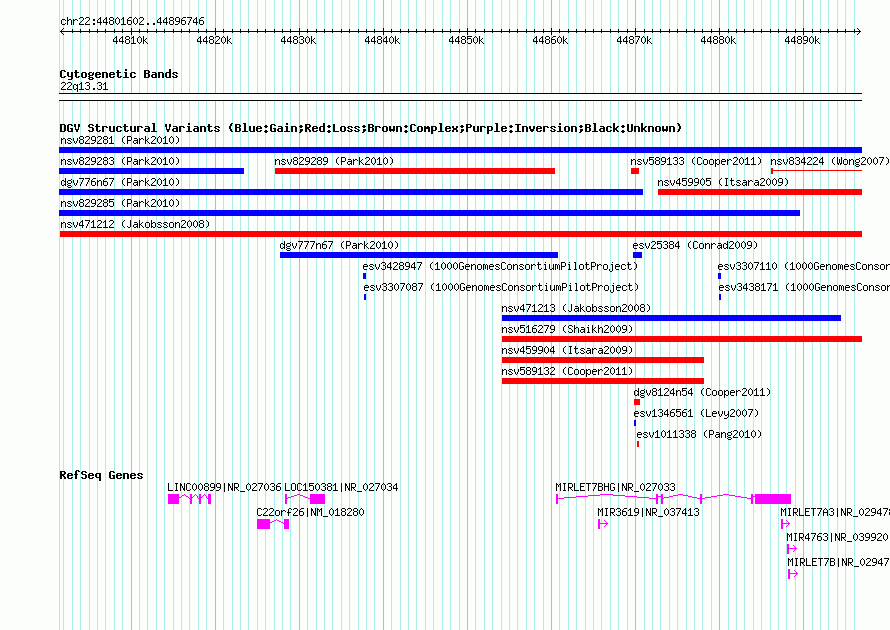Click the MIR4763 arrow glyph
The height and width of the screenshot is (630, 890).
pyautogui.click(x=792, y=549)
